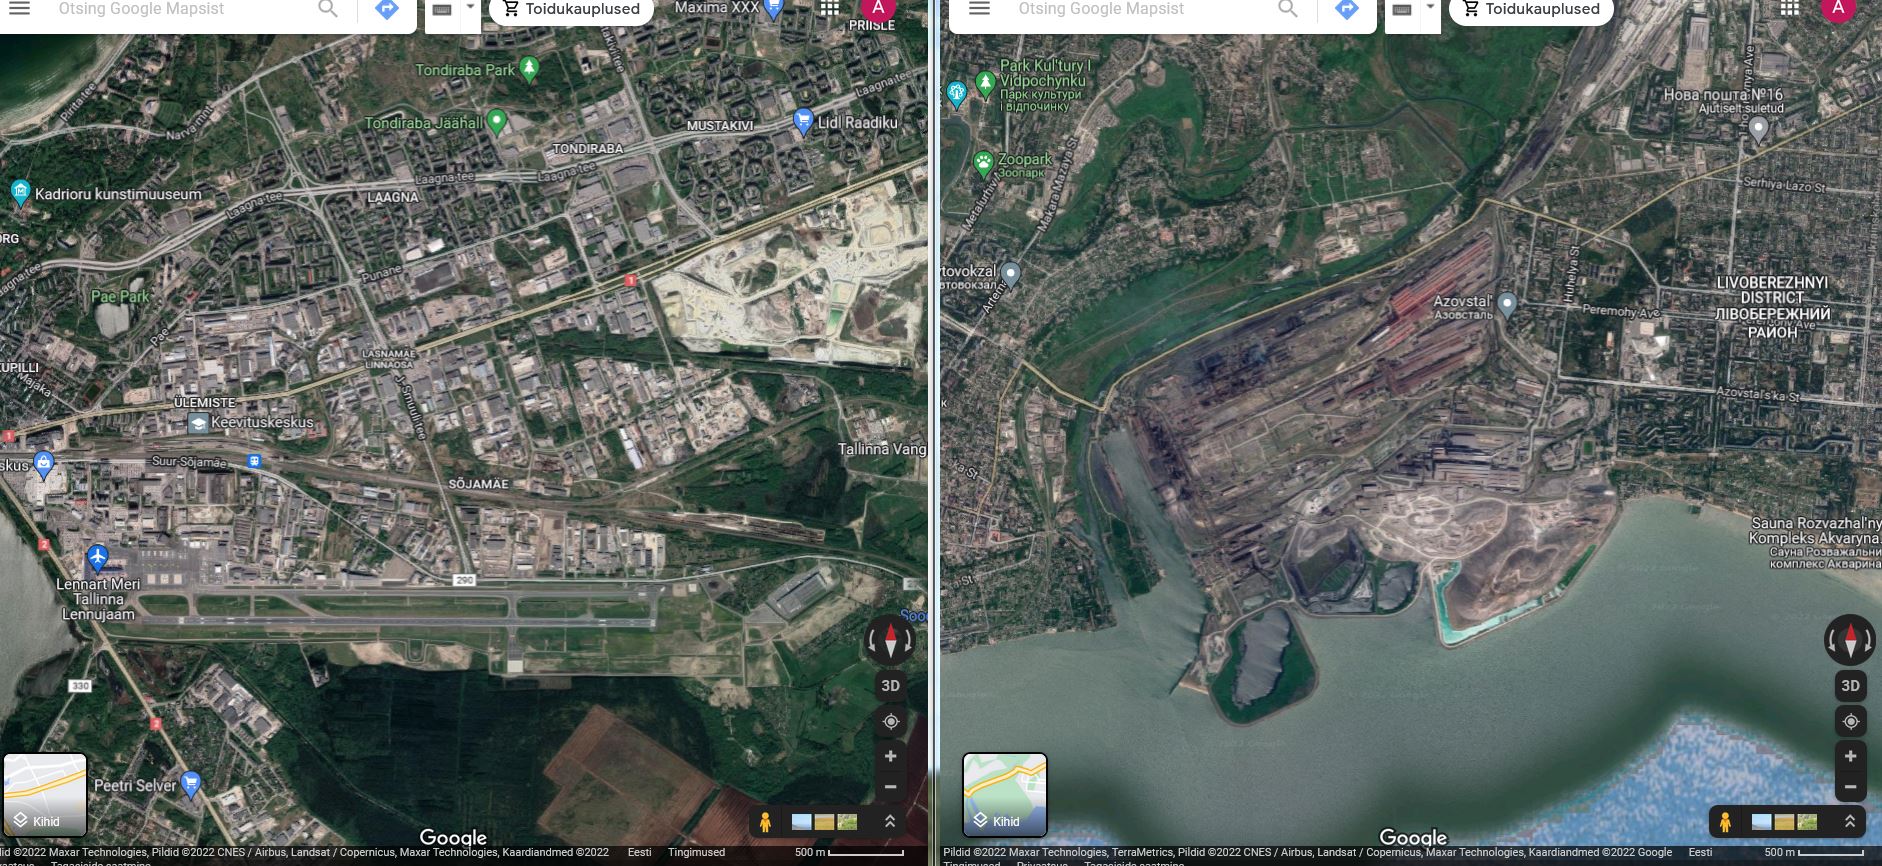Screen dimensions: 1882x866
Task: Open input tools dropdown arrow in left map
Action: pos(470,8)
